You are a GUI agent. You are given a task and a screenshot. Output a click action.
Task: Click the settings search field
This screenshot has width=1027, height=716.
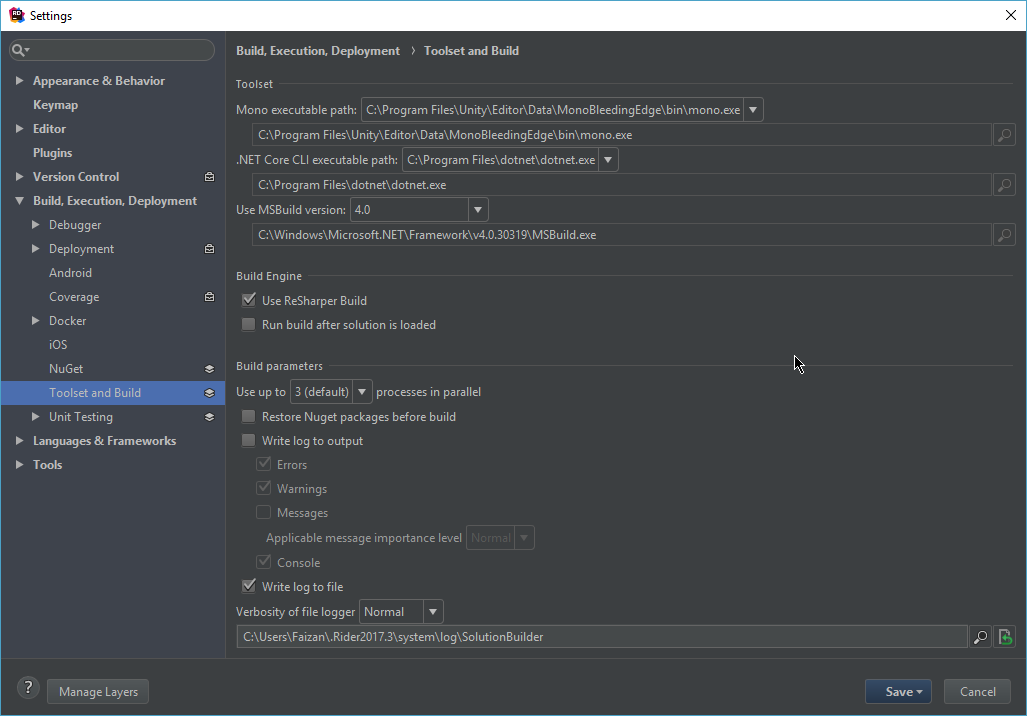(x=111, y=49)
